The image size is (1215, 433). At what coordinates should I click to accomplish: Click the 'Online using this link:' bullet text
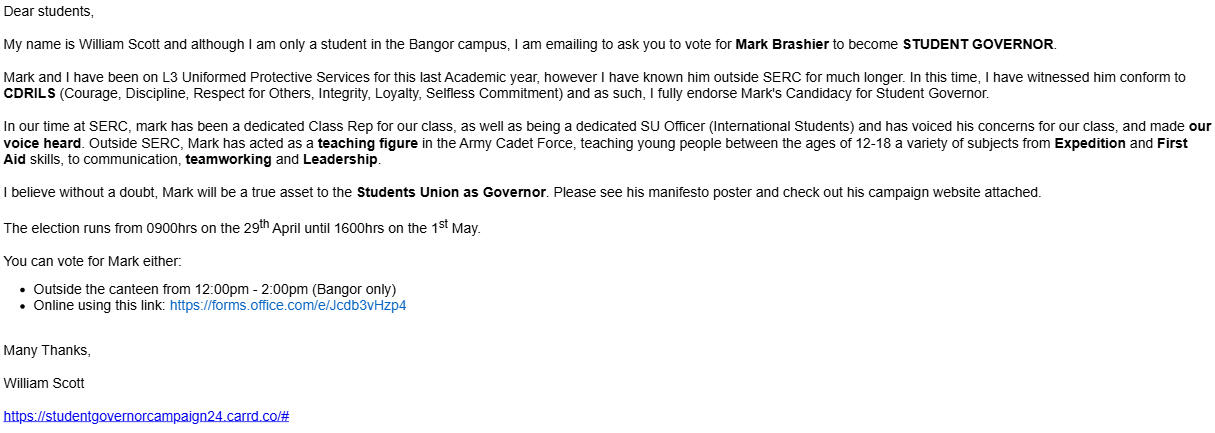click(x=100, y=305)
